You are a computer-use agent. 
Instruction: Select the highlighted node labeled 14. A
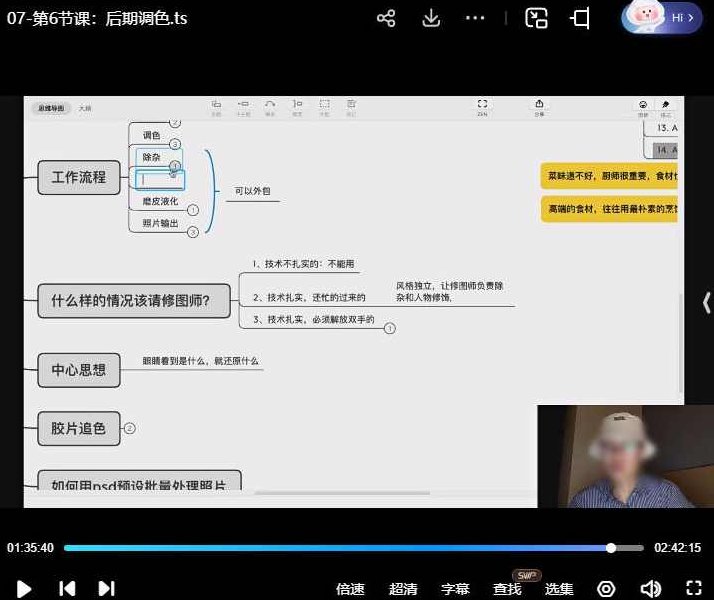[665, 150]
